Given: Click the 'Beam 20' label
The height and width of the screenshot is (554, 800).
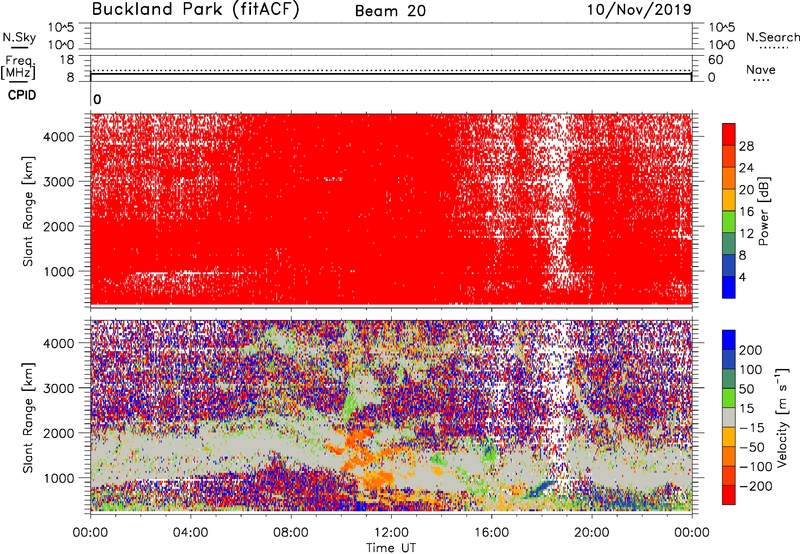Looking at the screenshot, I should 390,11.
